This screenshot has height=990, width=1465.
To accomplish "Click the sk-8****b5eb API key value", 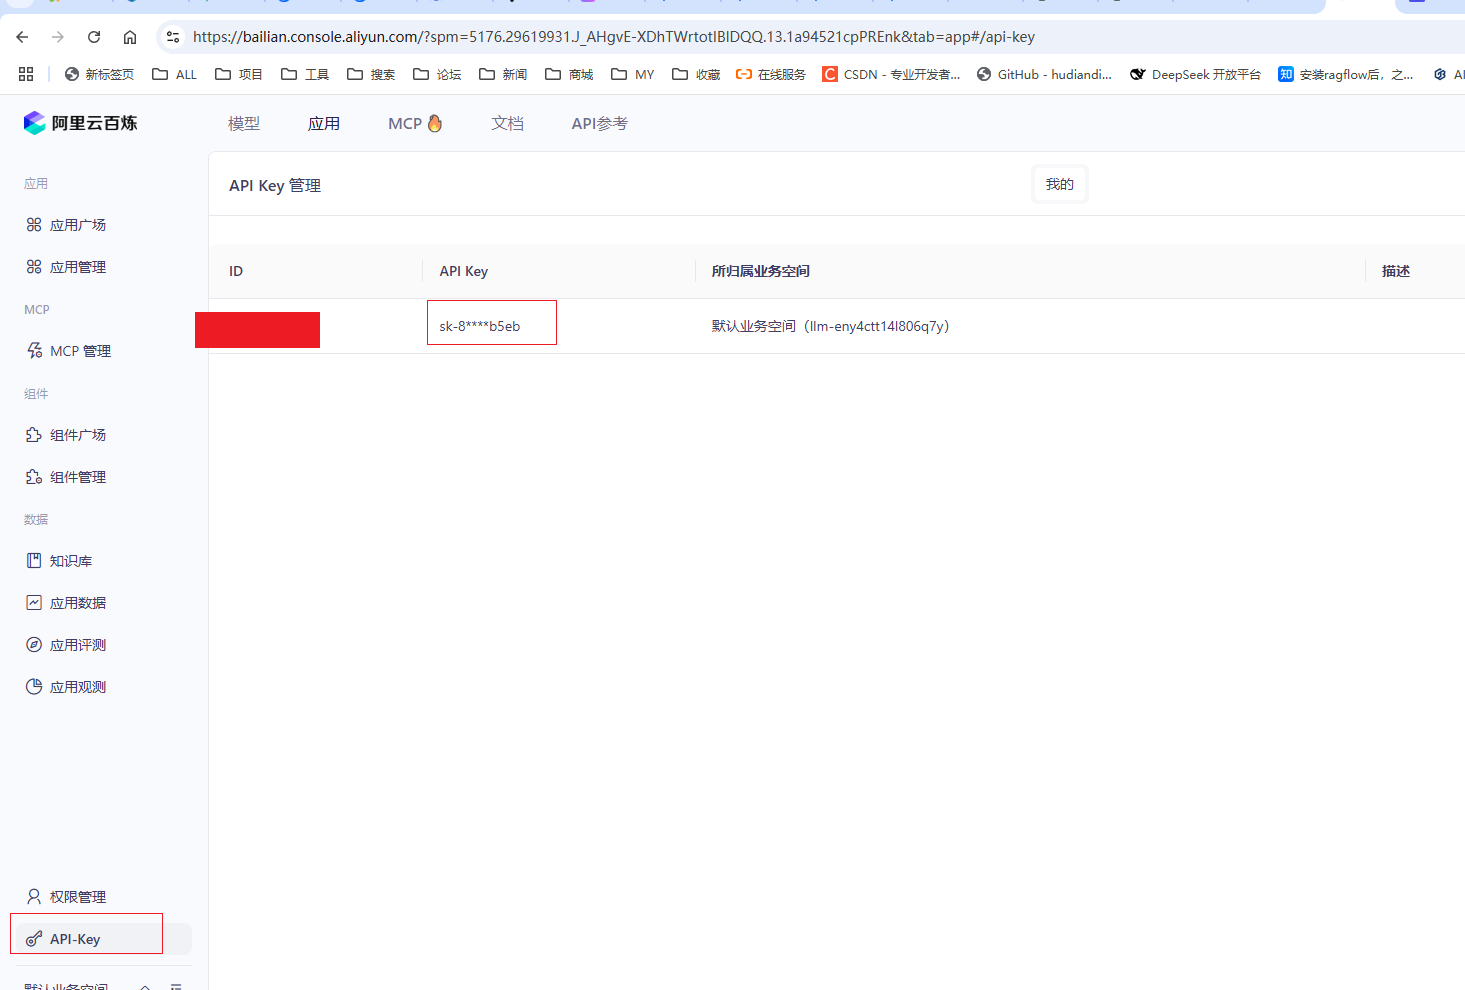I will coord(480,326).
